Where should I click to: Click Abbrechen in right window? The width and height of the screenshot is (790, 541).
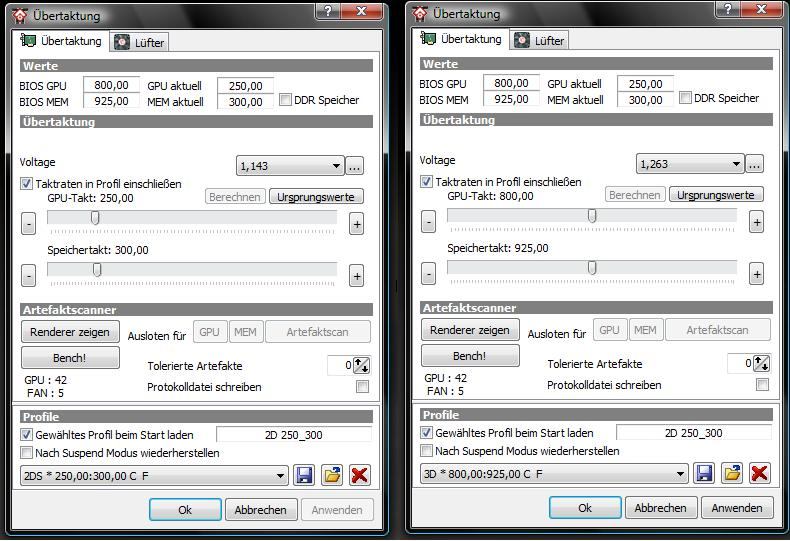[x=661, y=508]
